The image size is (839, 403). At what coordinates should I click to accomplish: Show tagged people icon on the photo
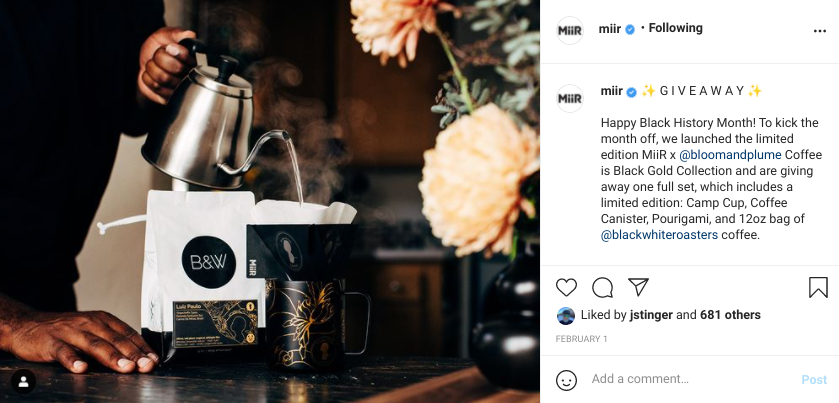pos(24,382)
